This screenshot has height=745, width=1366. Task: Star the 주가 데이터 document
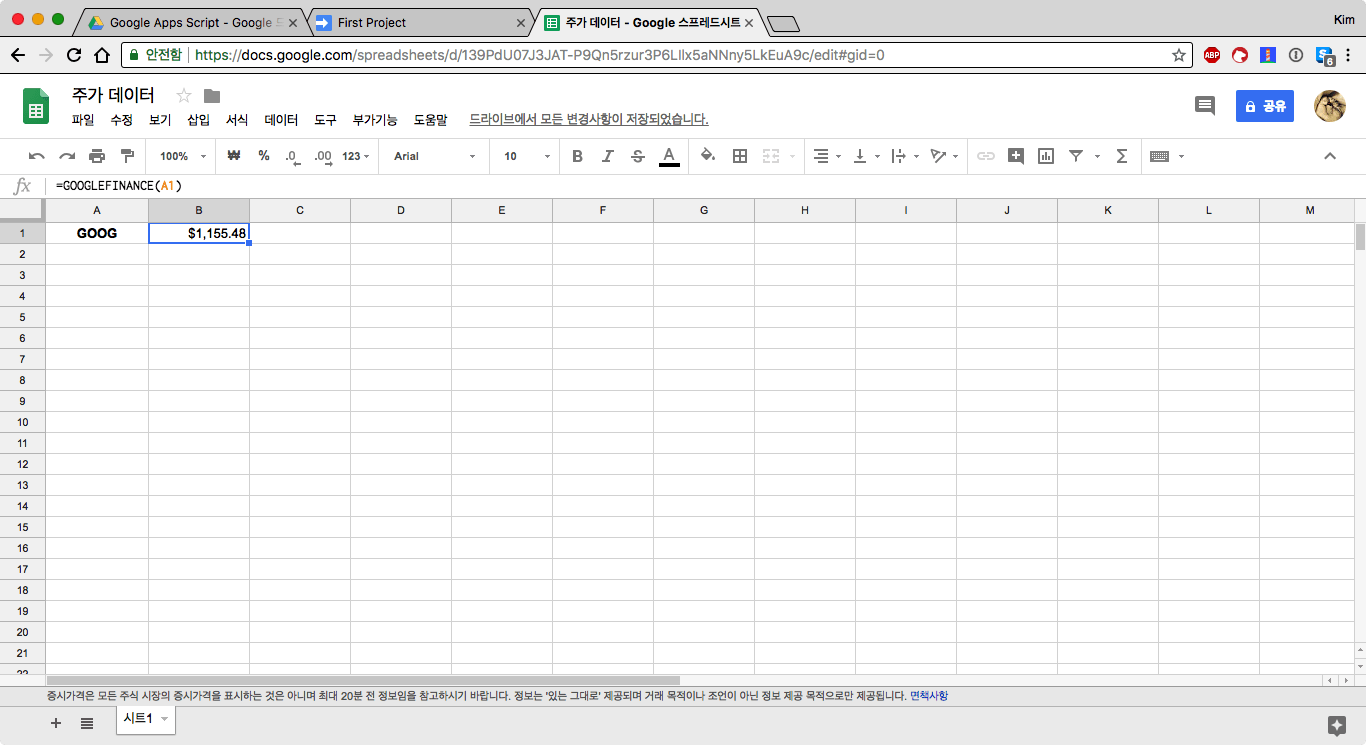click(x=184, y=96)
